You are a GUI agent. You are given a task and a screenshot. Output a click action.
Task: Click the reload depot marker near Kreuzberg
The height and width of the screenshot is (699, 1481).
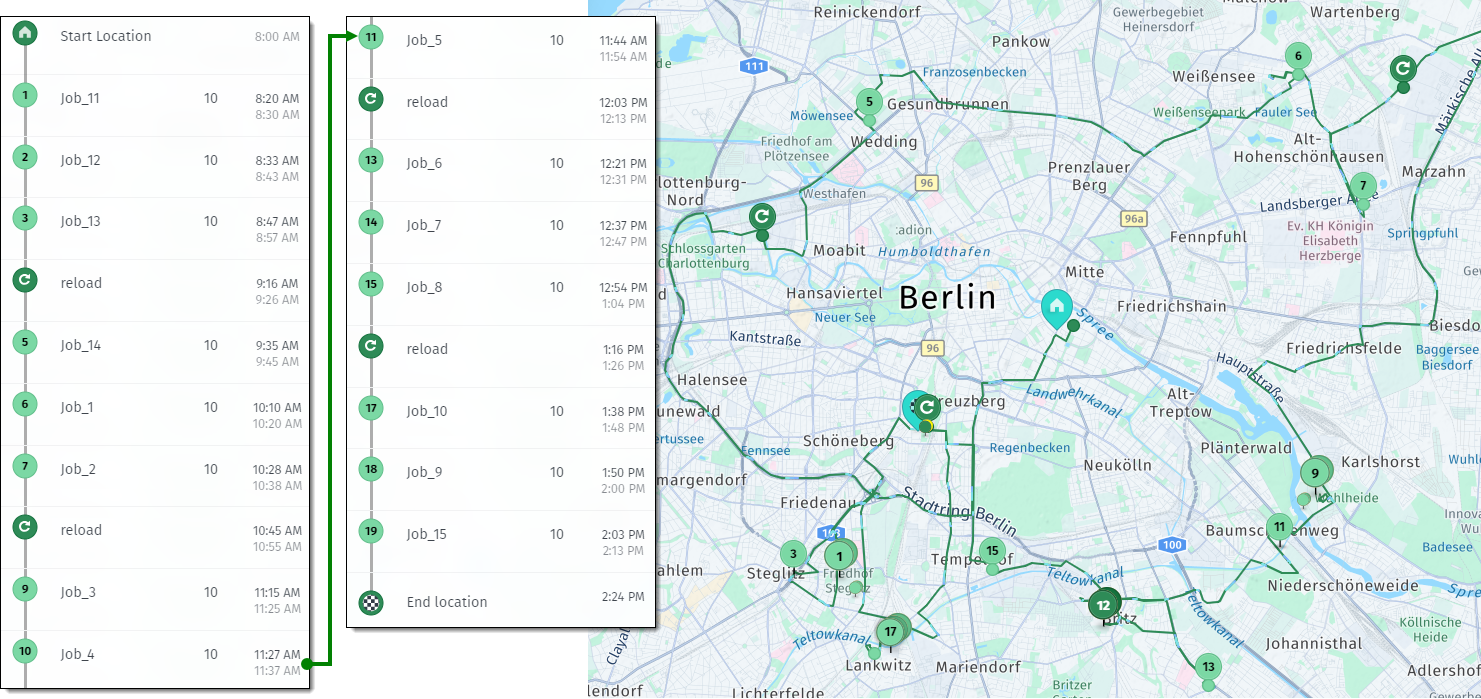[928, 405]
